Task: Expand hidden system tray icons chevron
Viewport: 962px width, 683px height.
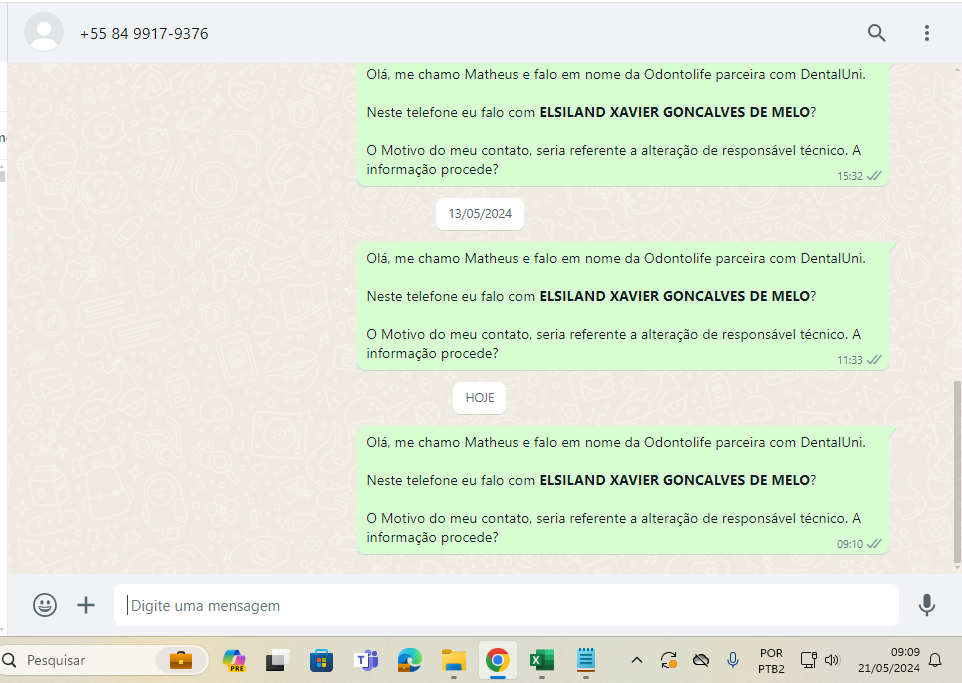Action: click(637, 660)
